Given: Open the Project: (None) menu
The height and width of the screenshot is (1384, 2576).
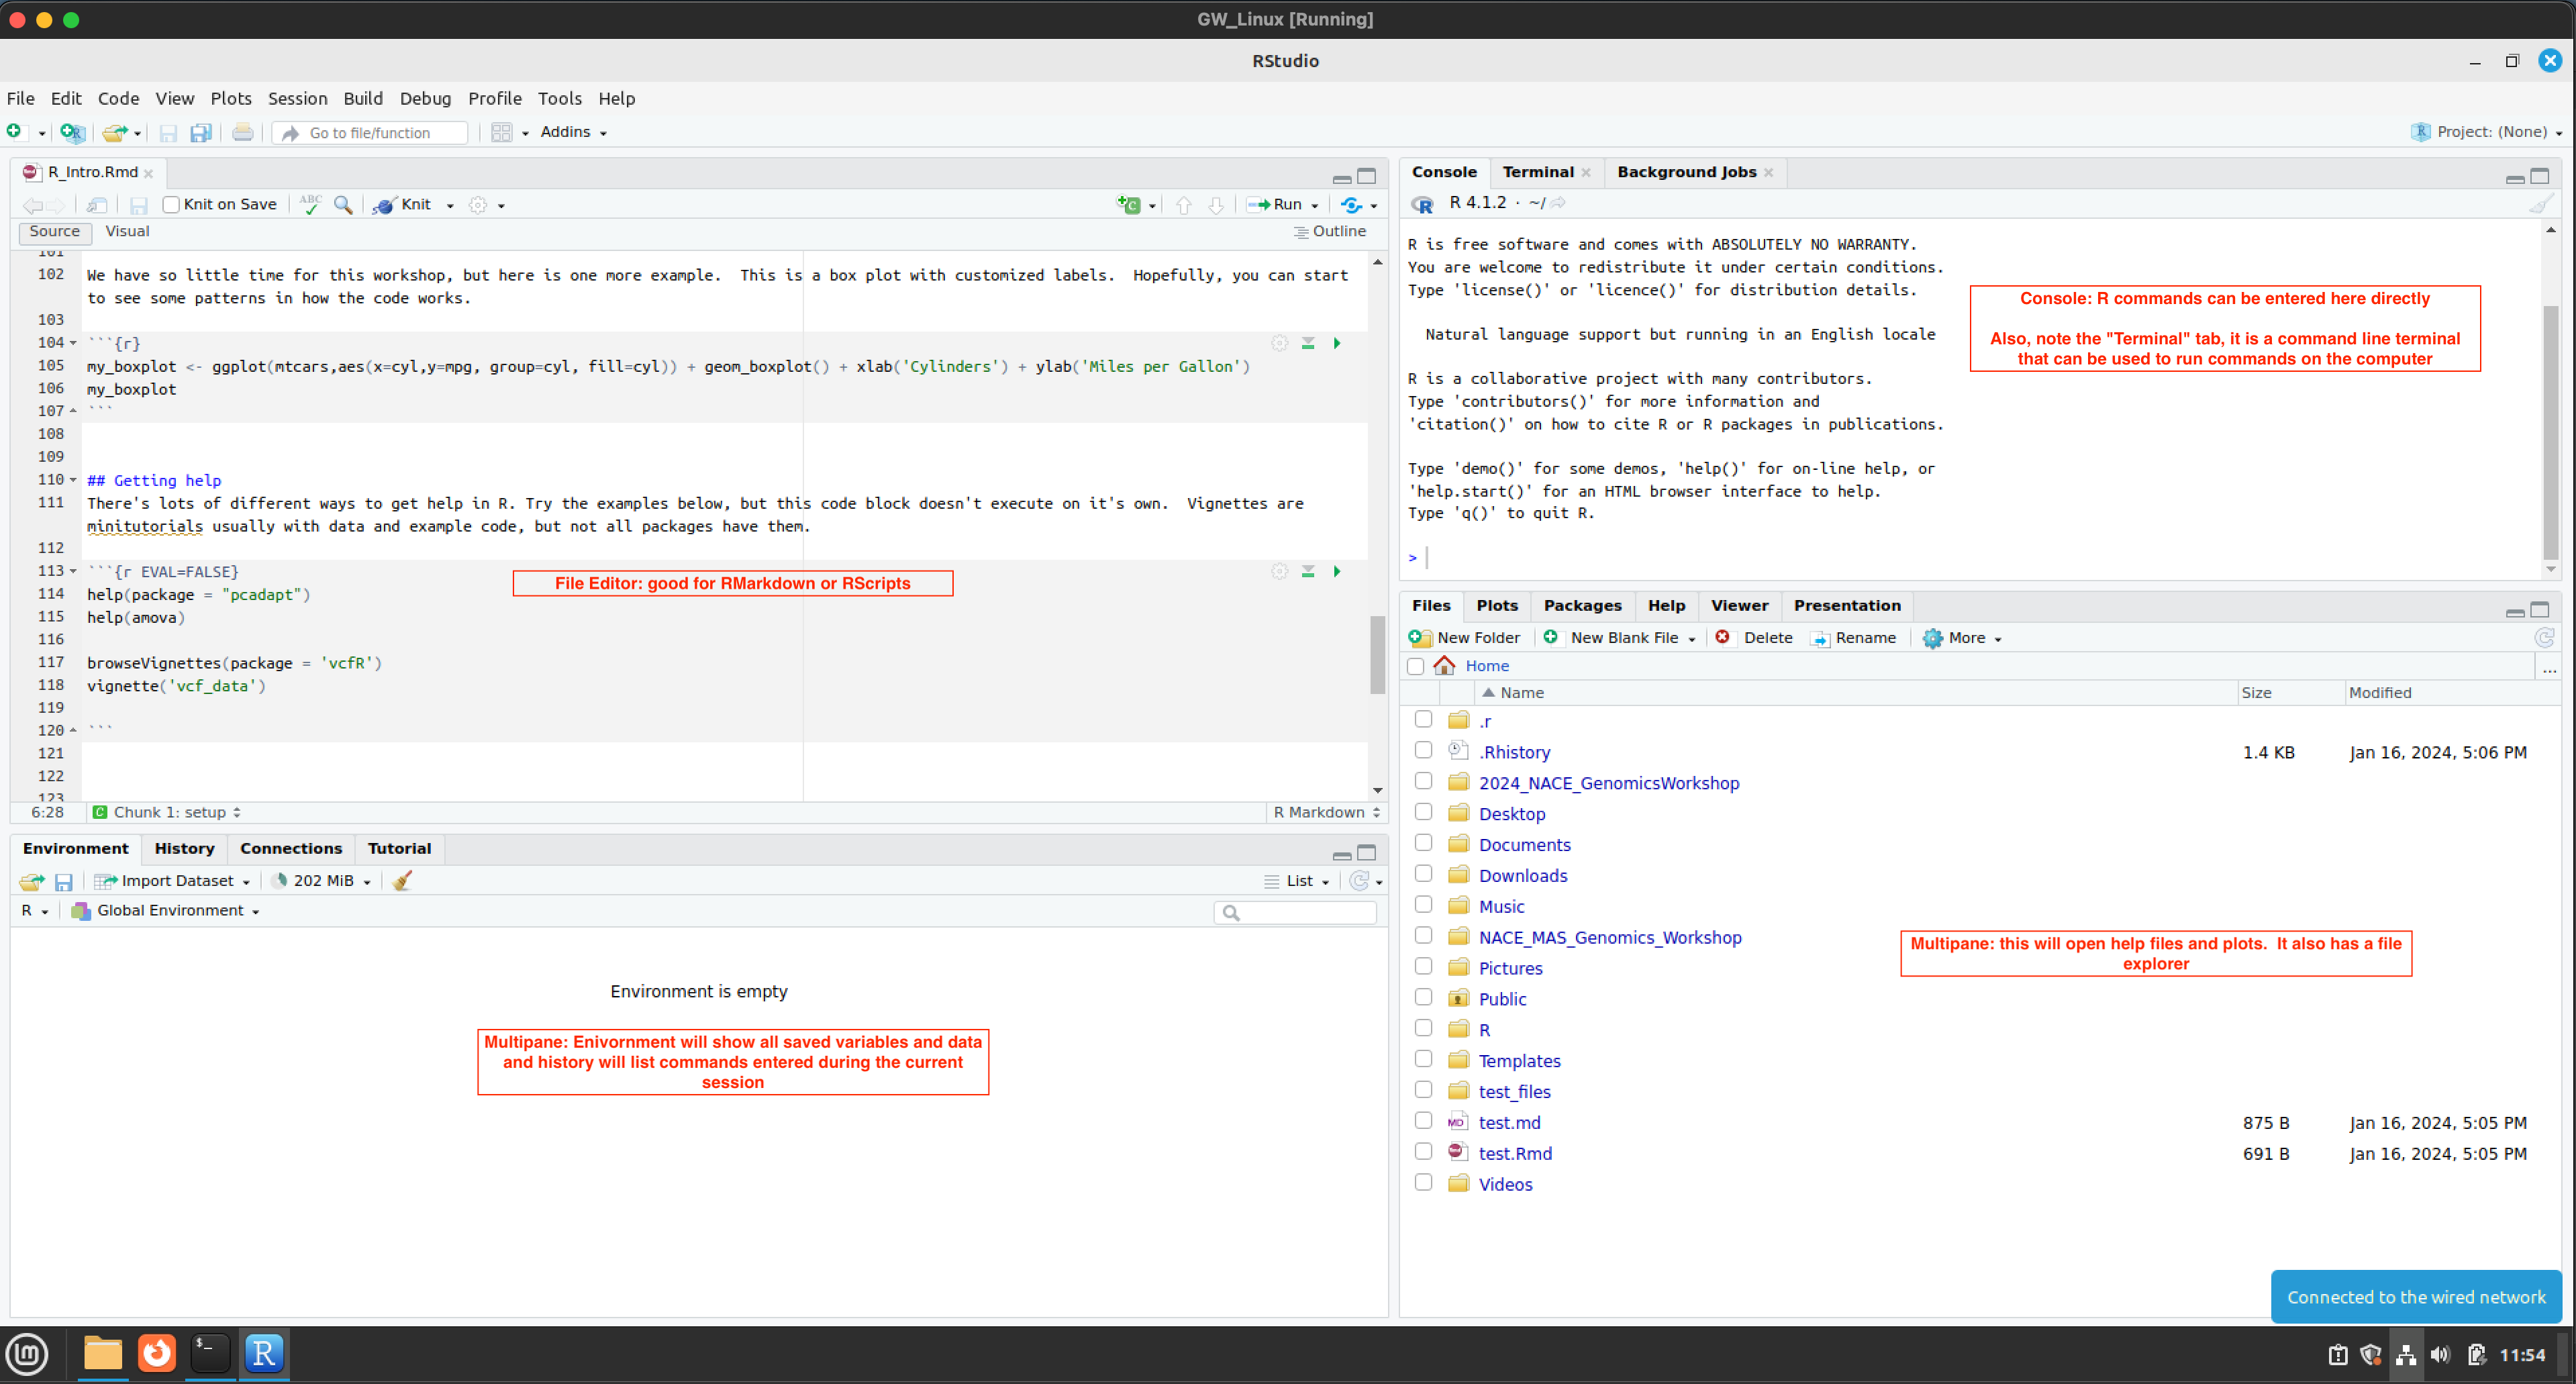Looking at the screenshot, I should 2486,132.
